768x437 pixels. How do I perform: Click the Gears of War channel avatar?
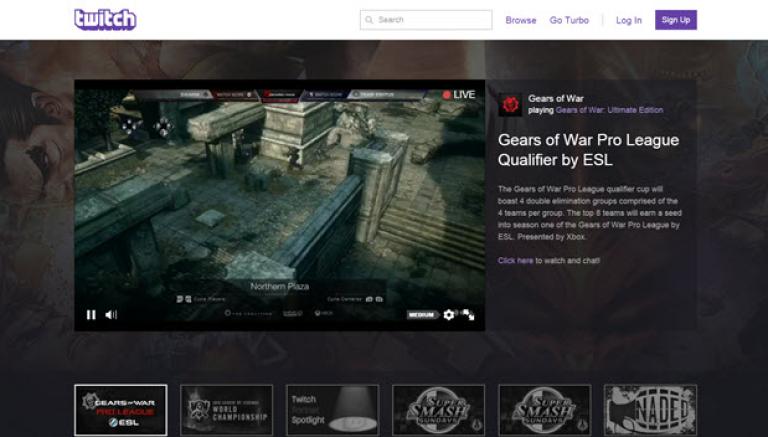510,104
